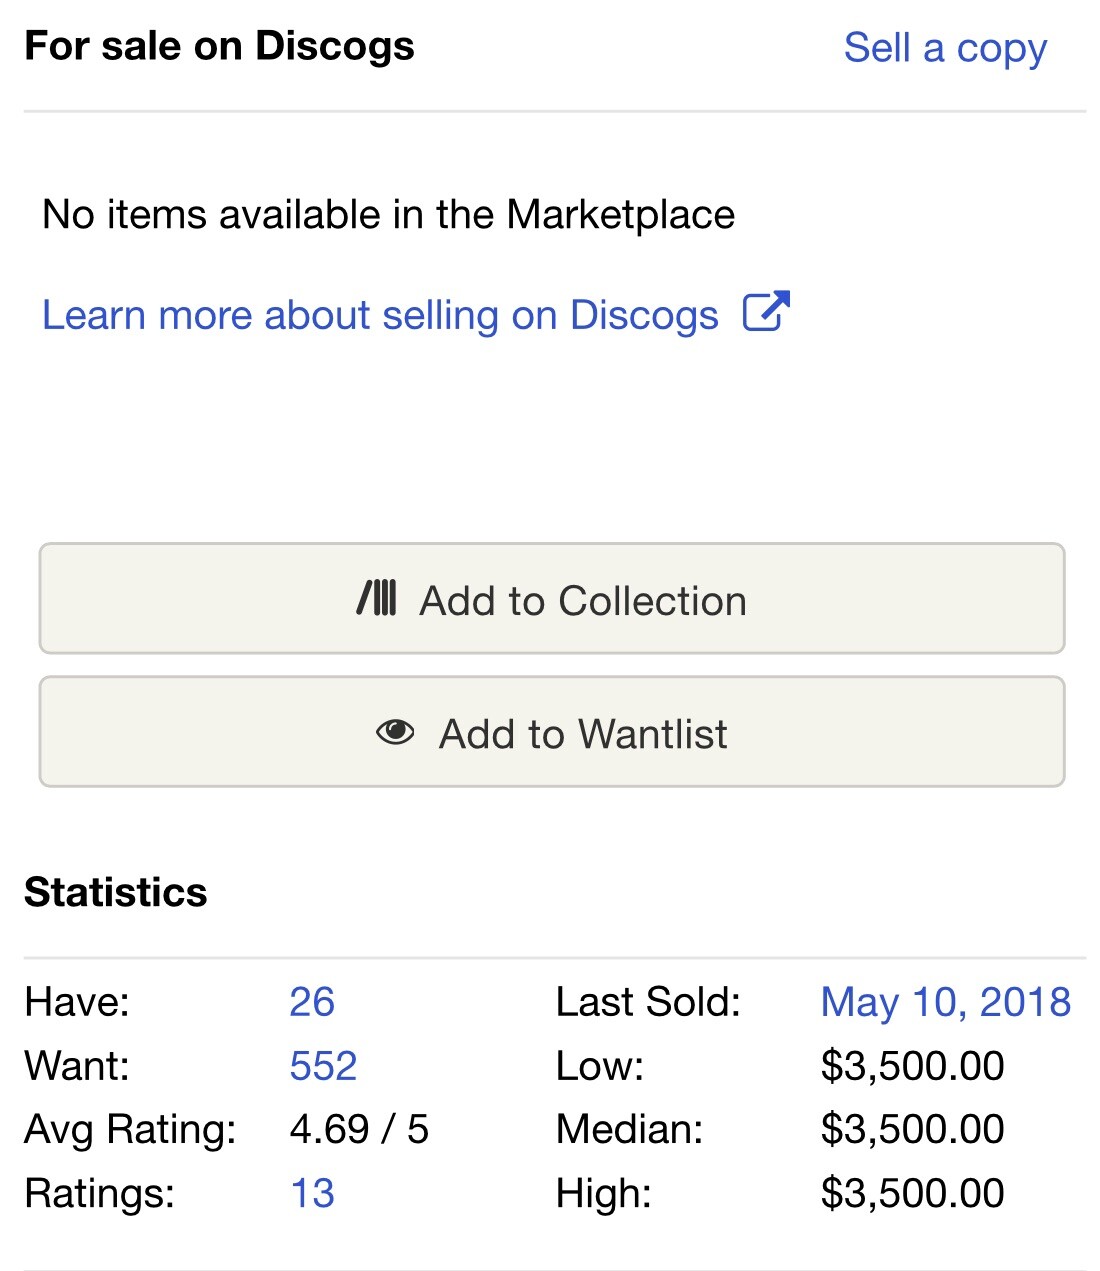This screenshot has height=1271, width=1100.
Task: Click the High price $3,500.00
Action: [x=913, y=1193]
